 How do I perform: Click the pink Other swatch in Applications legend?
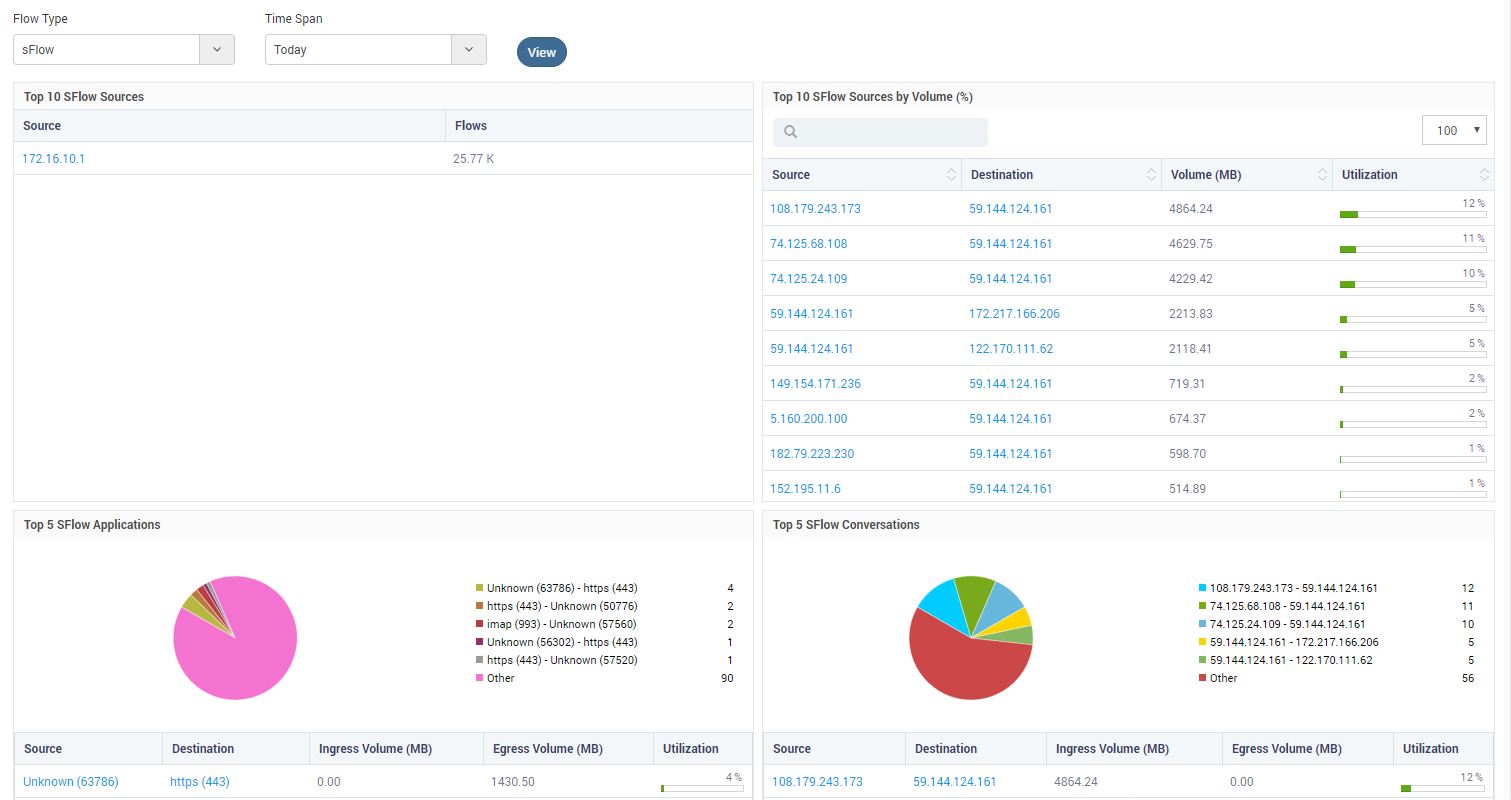479,678
